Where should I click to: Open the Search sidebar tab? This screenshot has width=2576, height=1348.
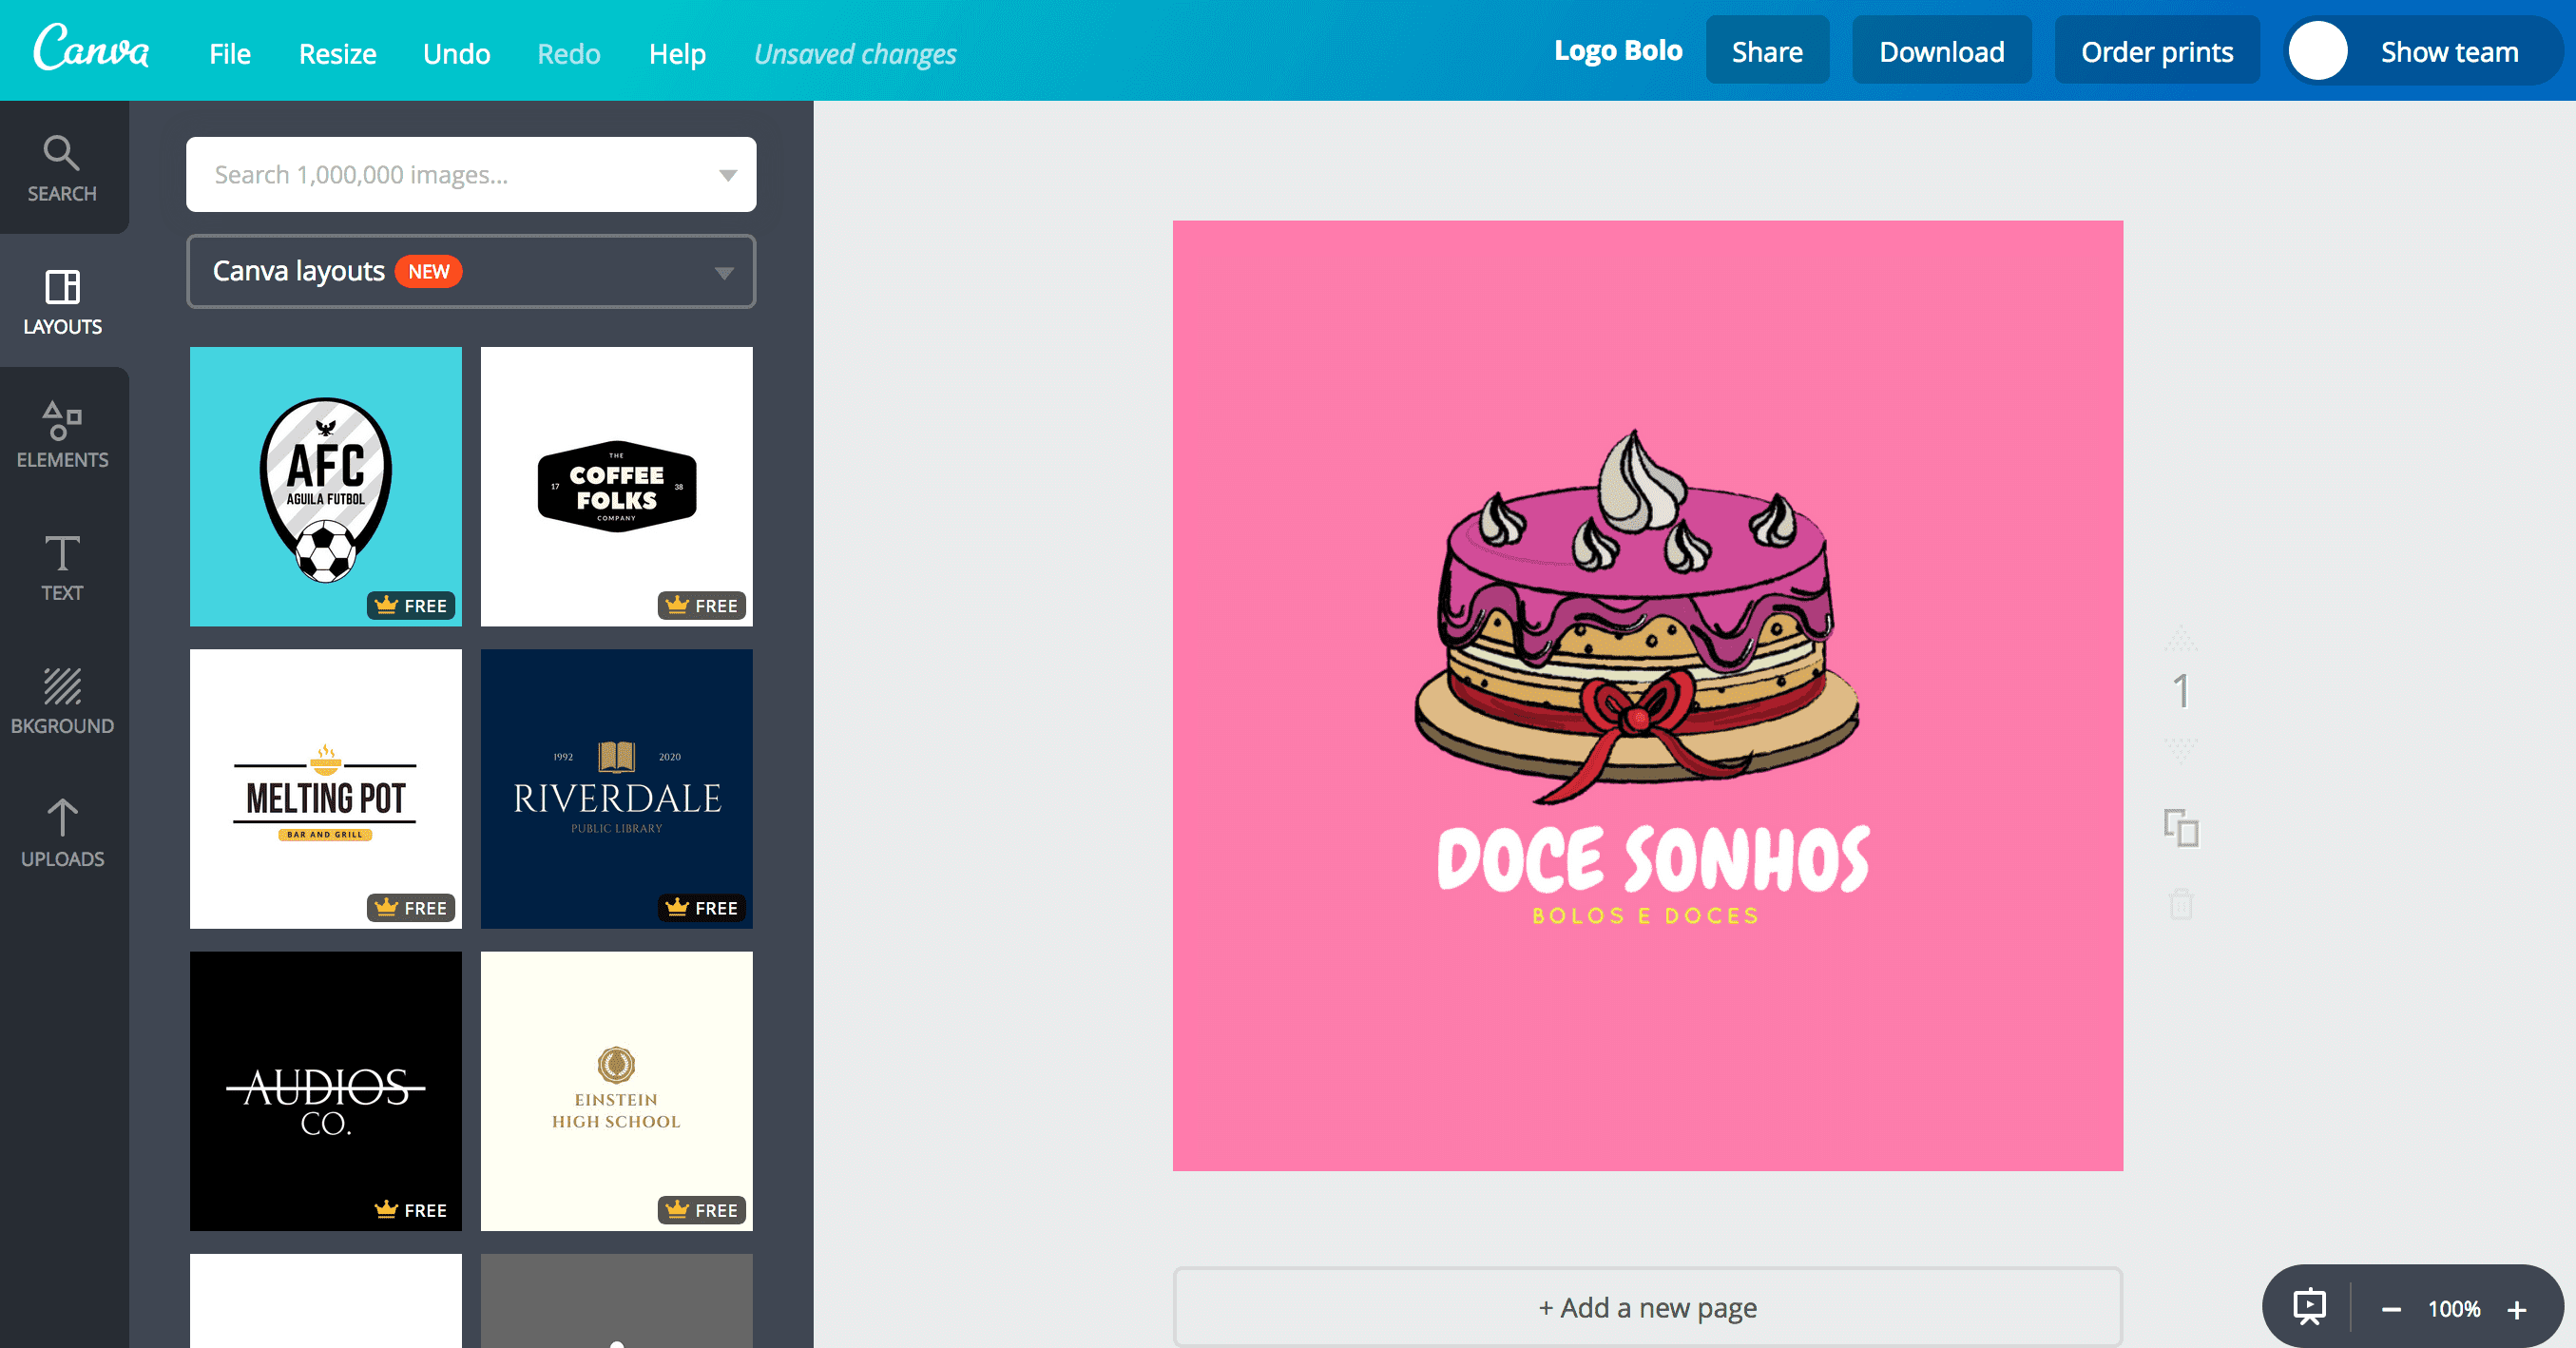62,168
